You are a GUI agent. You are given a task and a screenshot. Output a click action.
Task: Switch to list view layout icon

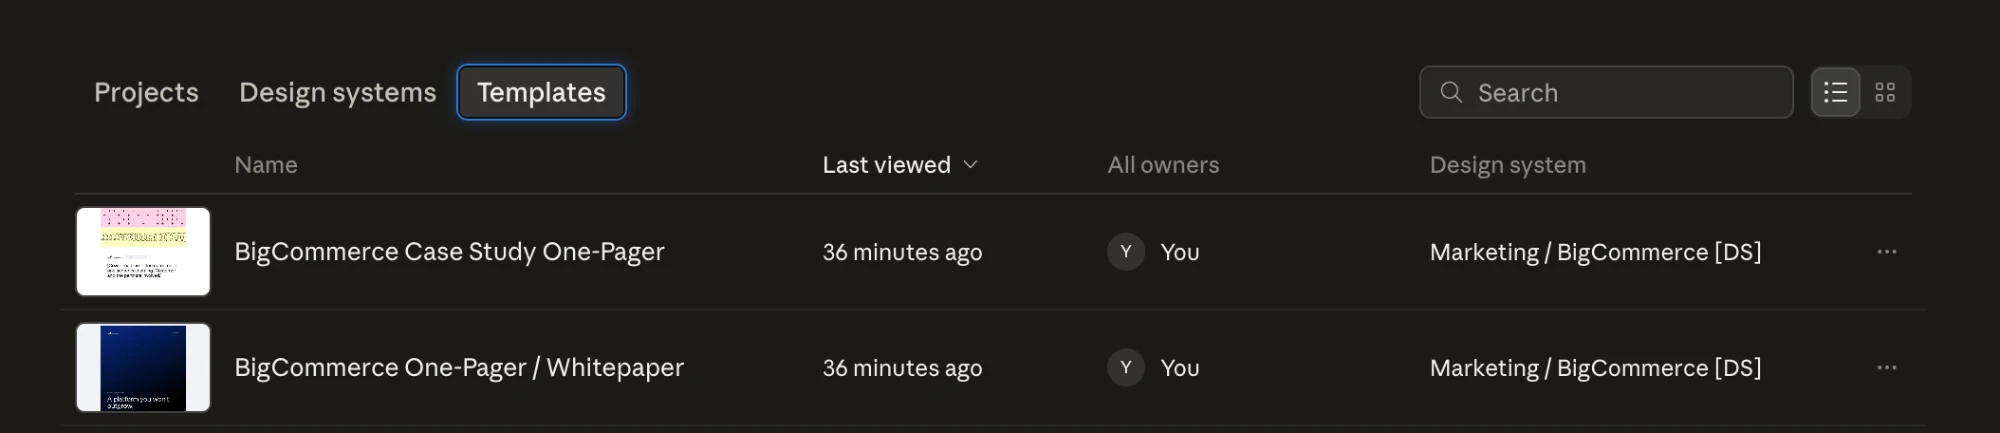[1835, 92]
